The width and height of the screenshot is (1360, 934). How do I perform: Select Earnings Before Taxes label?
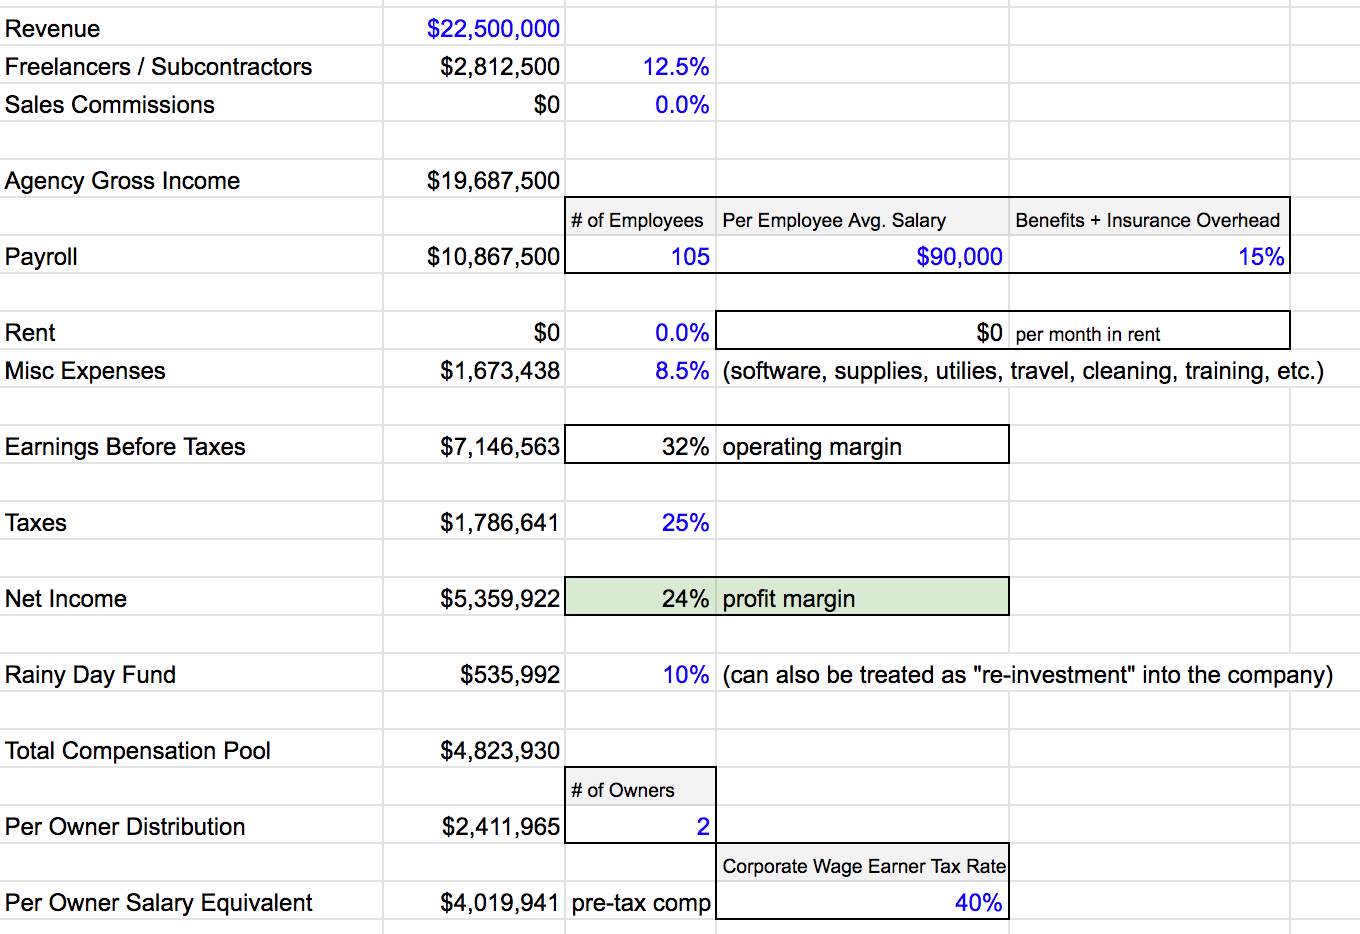[x=125, y=447]
